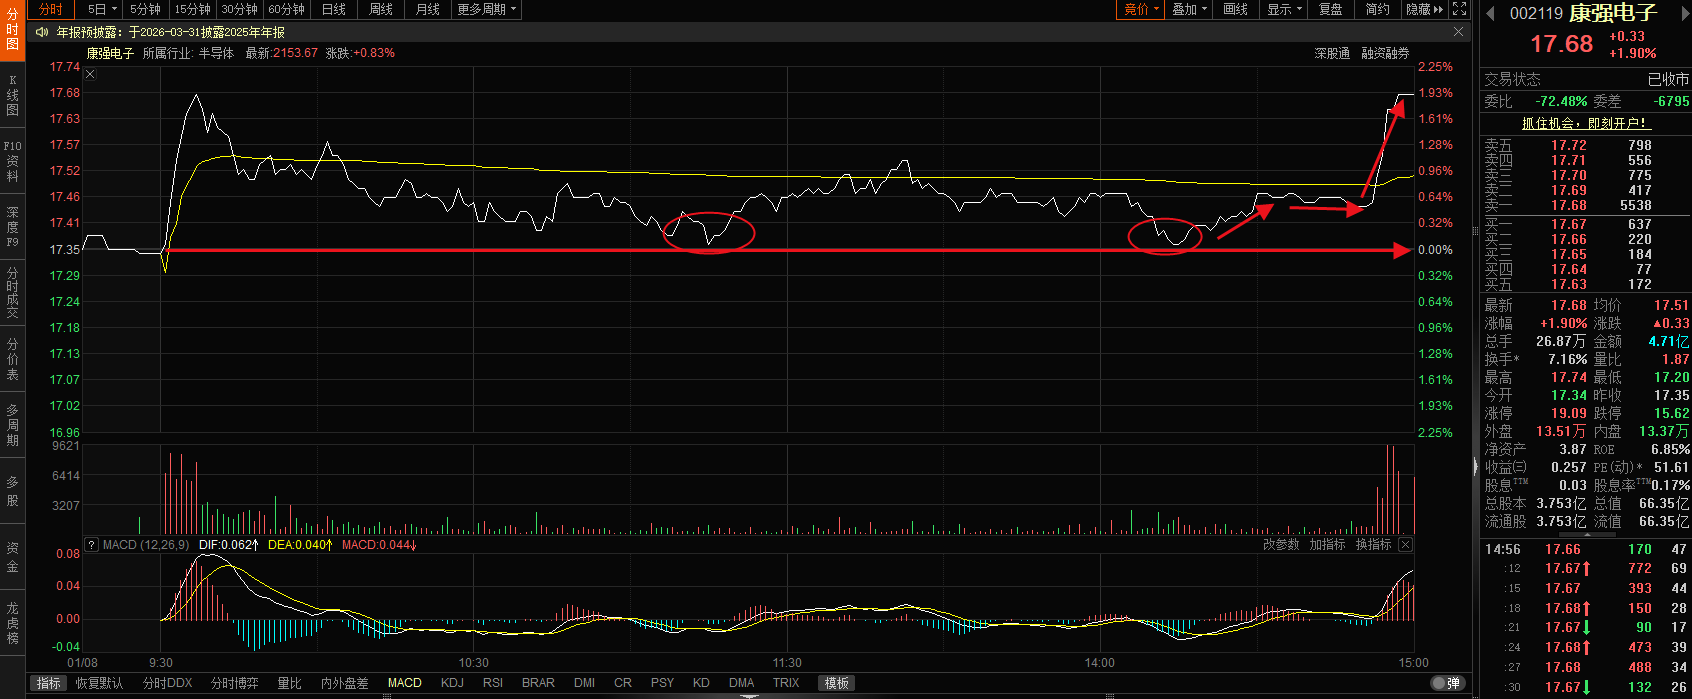The height and width of the screenshot is (699, 1692).
Task: Click the MACD help question mark icon
Action: (91, 545)
